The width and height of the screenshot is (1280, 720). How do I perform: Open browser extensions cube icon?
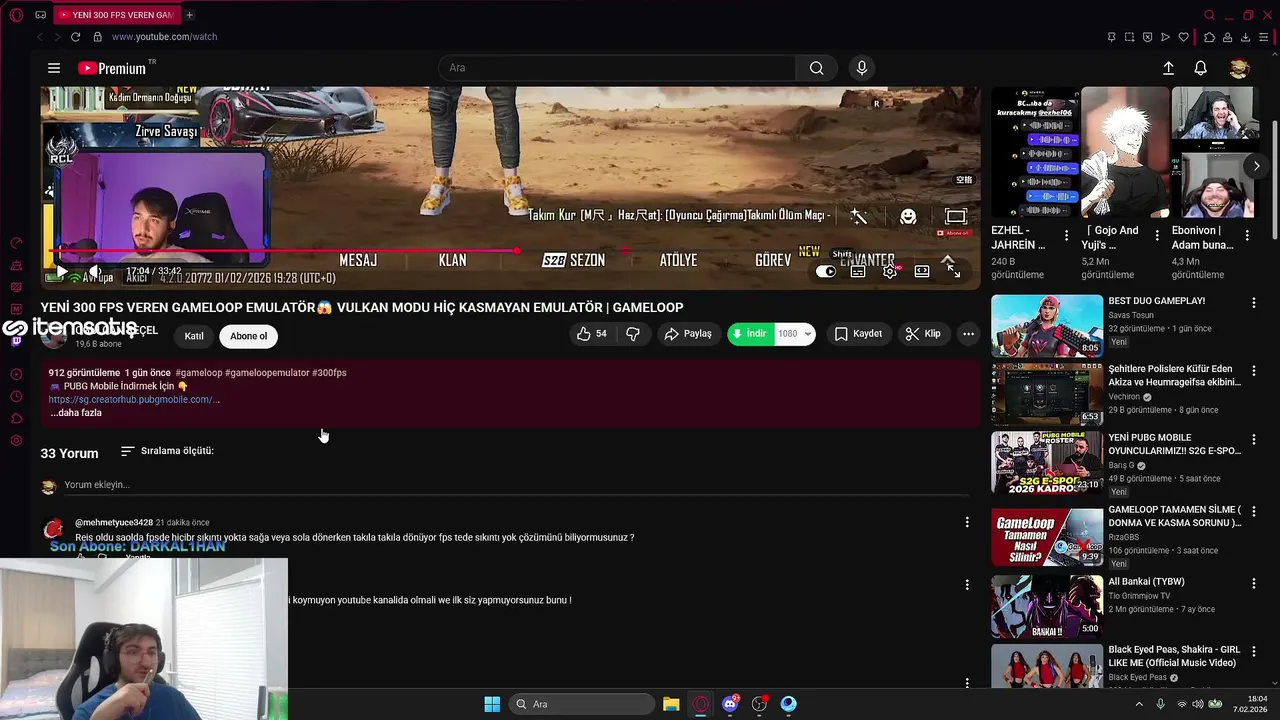tap(1209, 37)
